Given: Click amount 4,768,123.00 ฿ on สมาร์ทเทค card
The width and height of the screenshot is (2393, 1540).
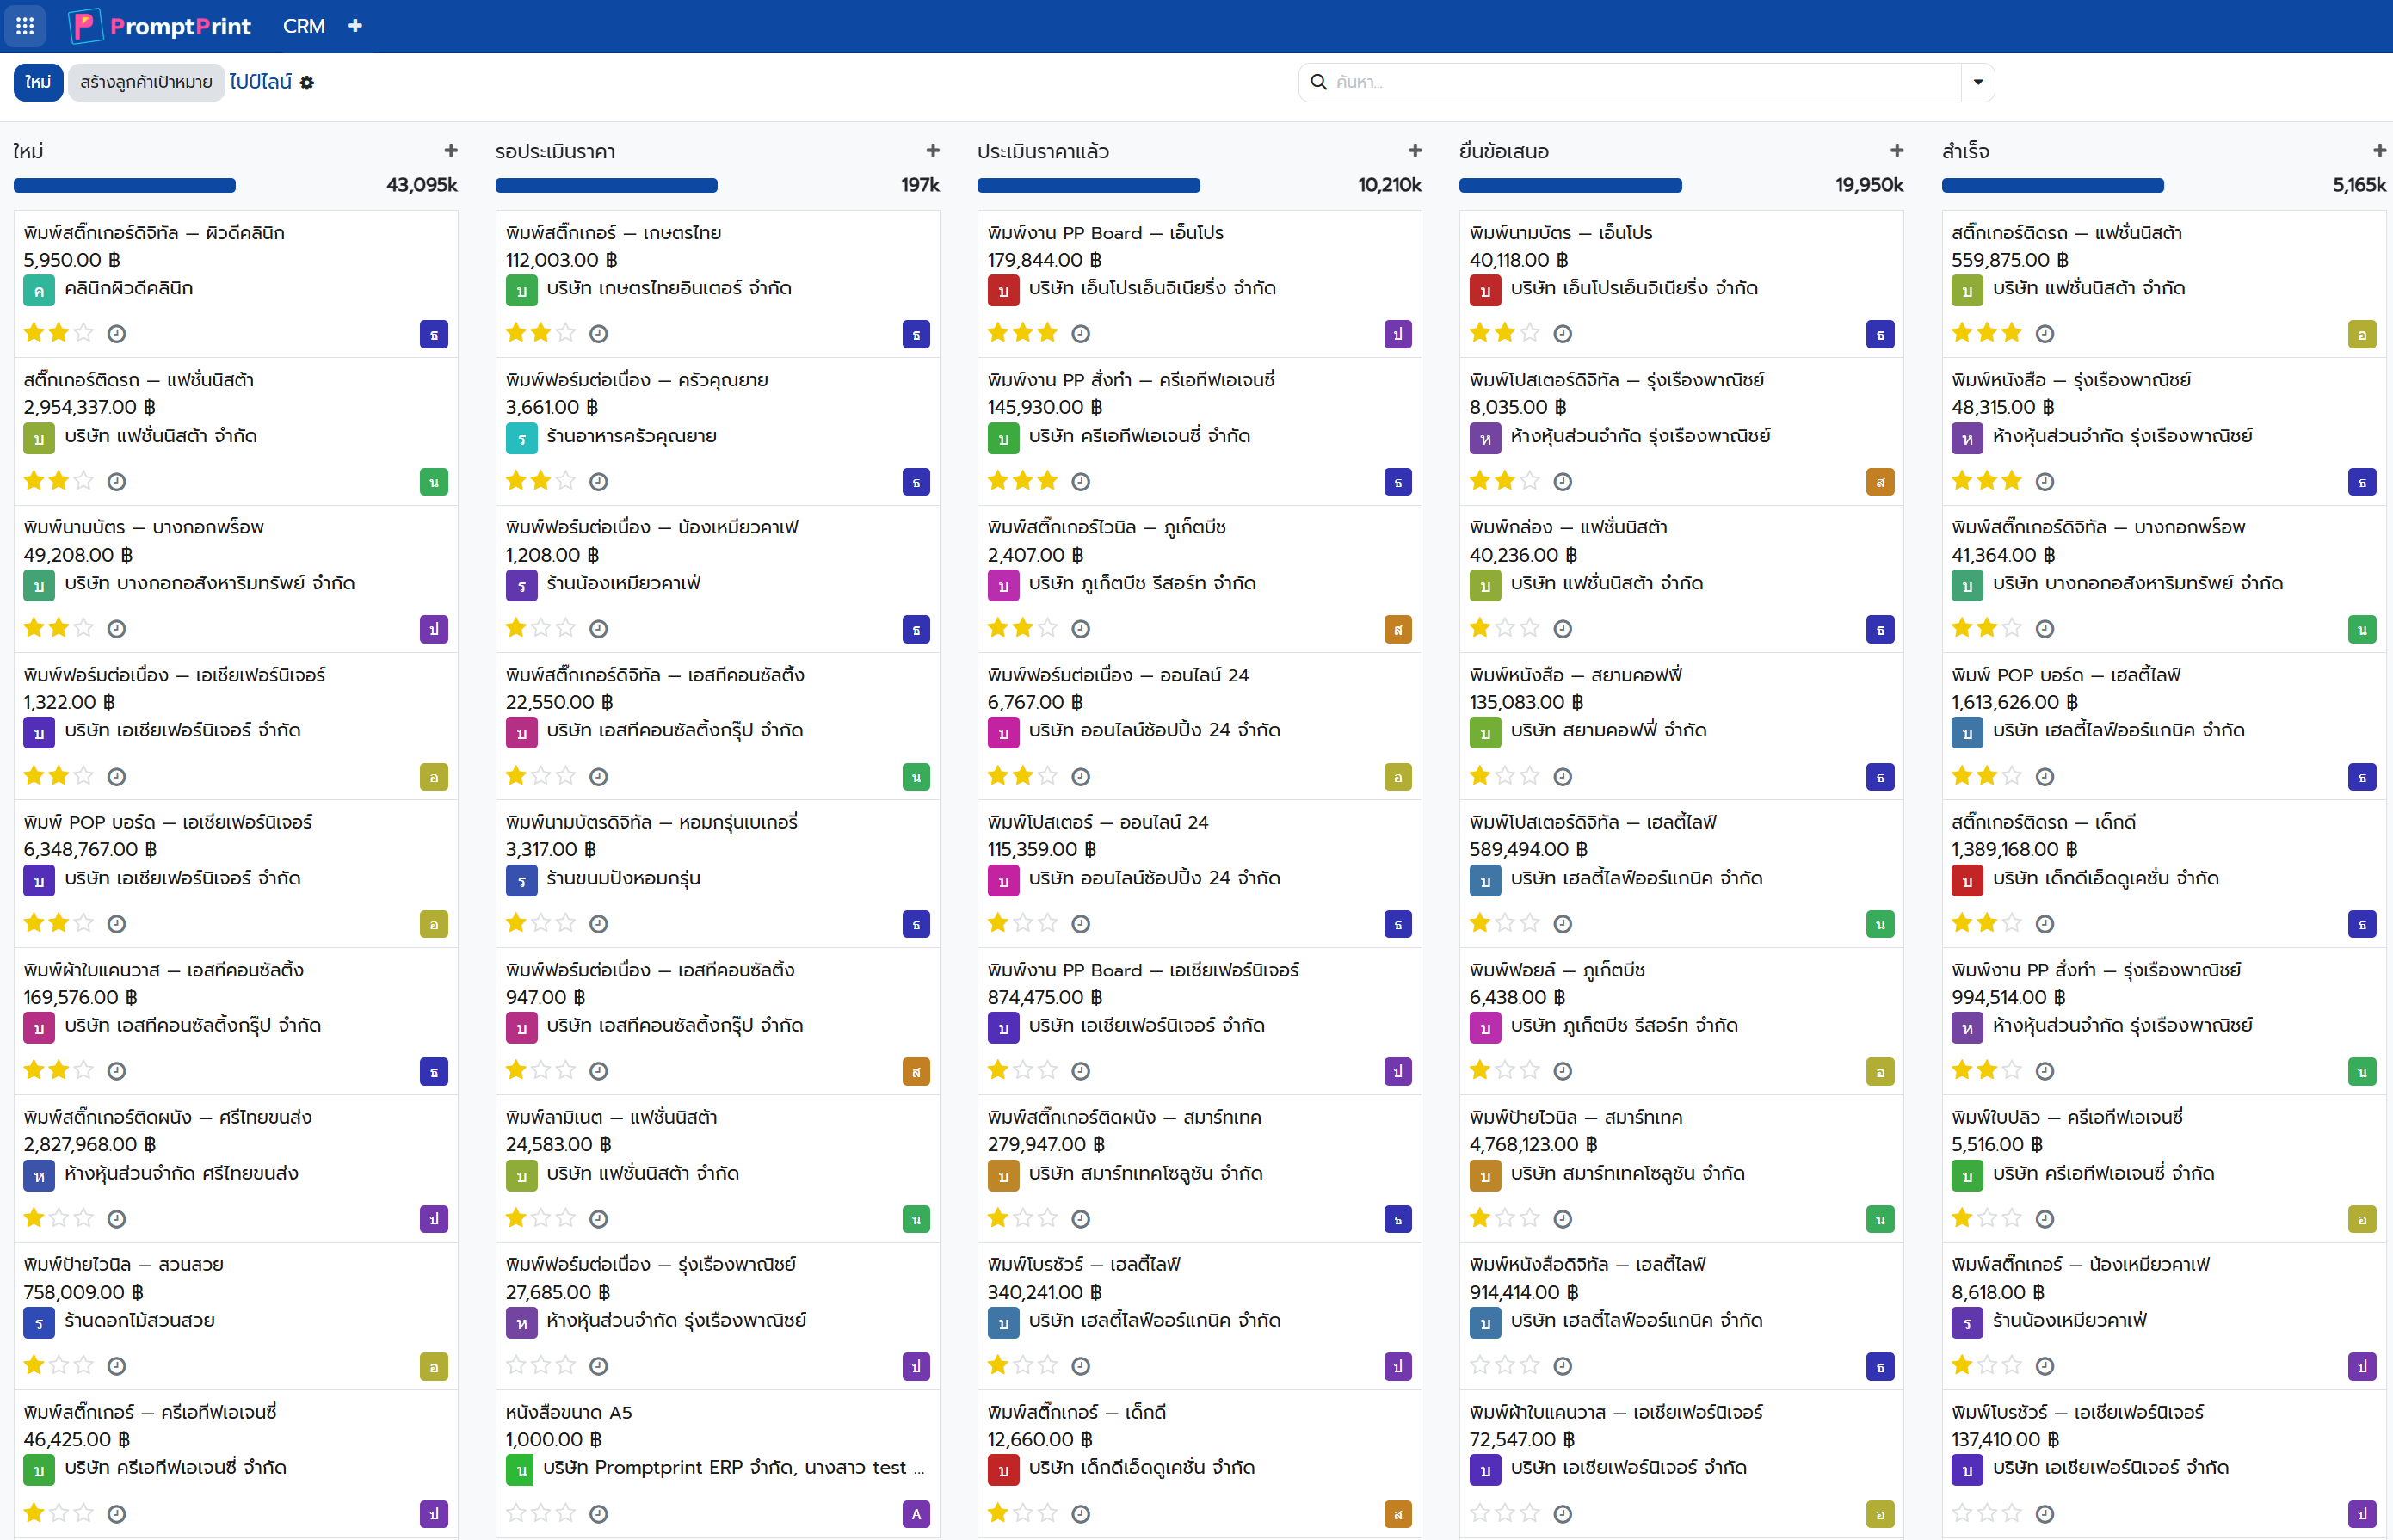Looking at the screenshot, I should tap(1533, 1144).
